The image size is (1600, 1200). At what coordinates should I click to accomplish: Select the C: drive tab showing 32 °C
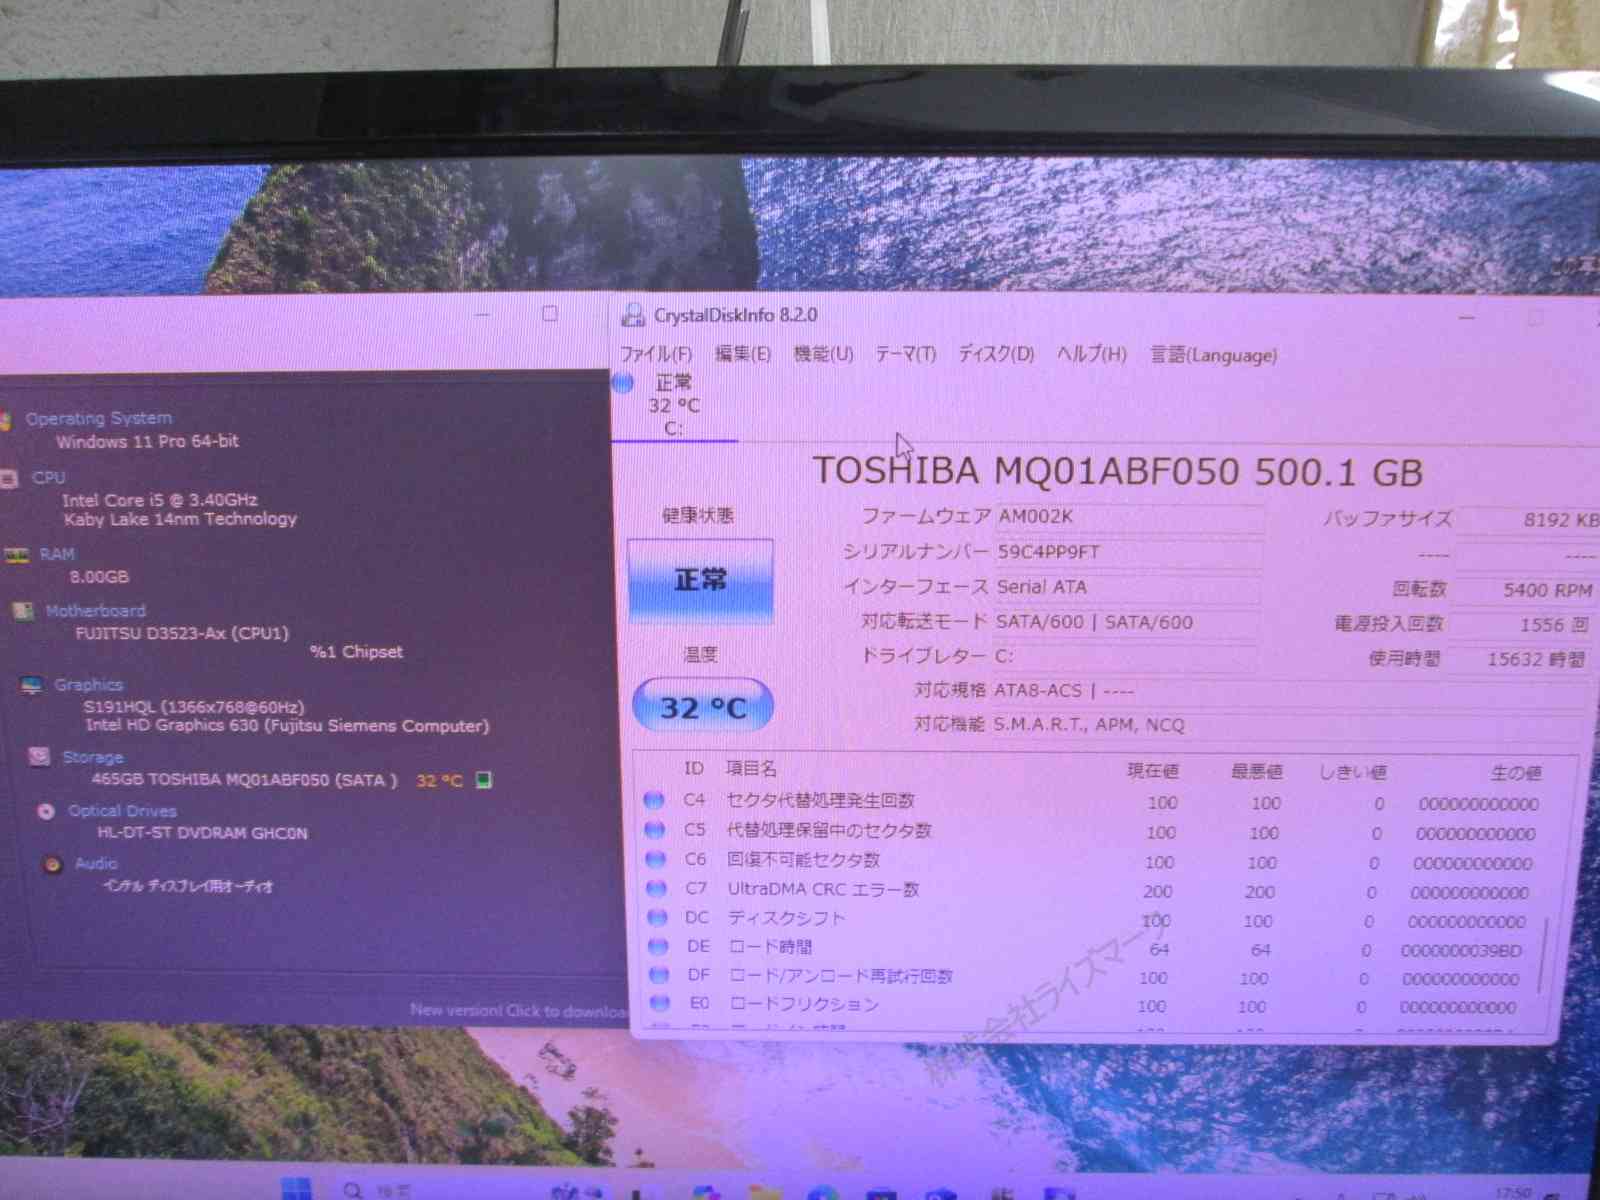click(x=673, y=406)
